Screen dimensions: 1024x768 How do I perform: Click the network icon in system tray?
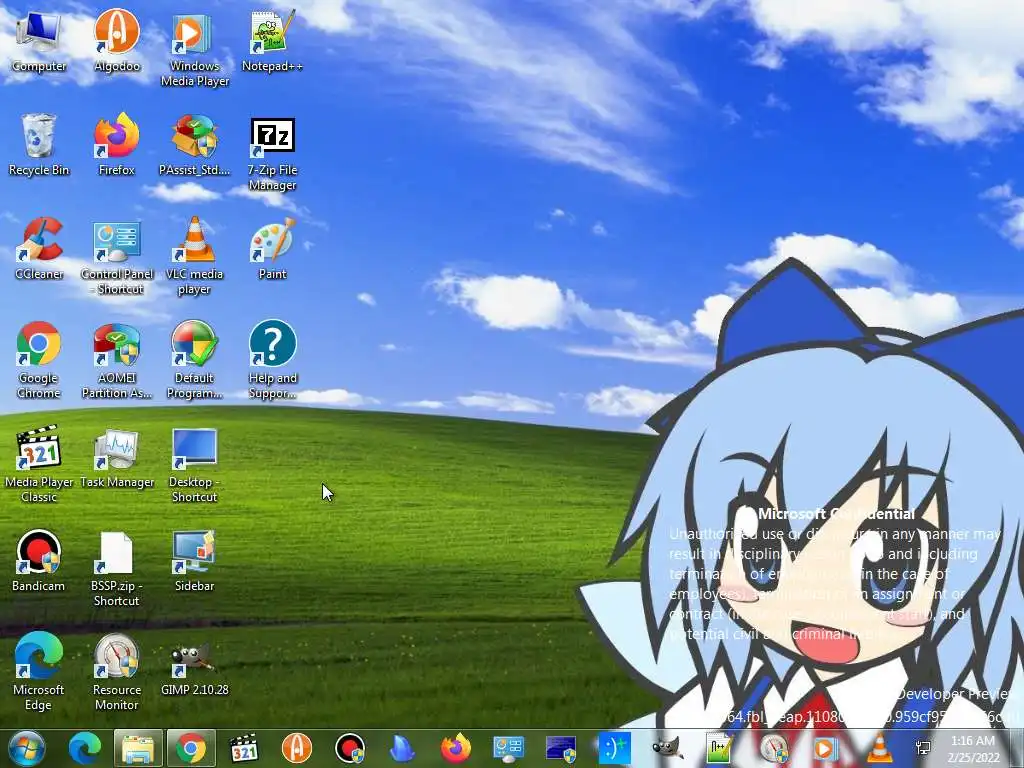click(x=923, y=748)
